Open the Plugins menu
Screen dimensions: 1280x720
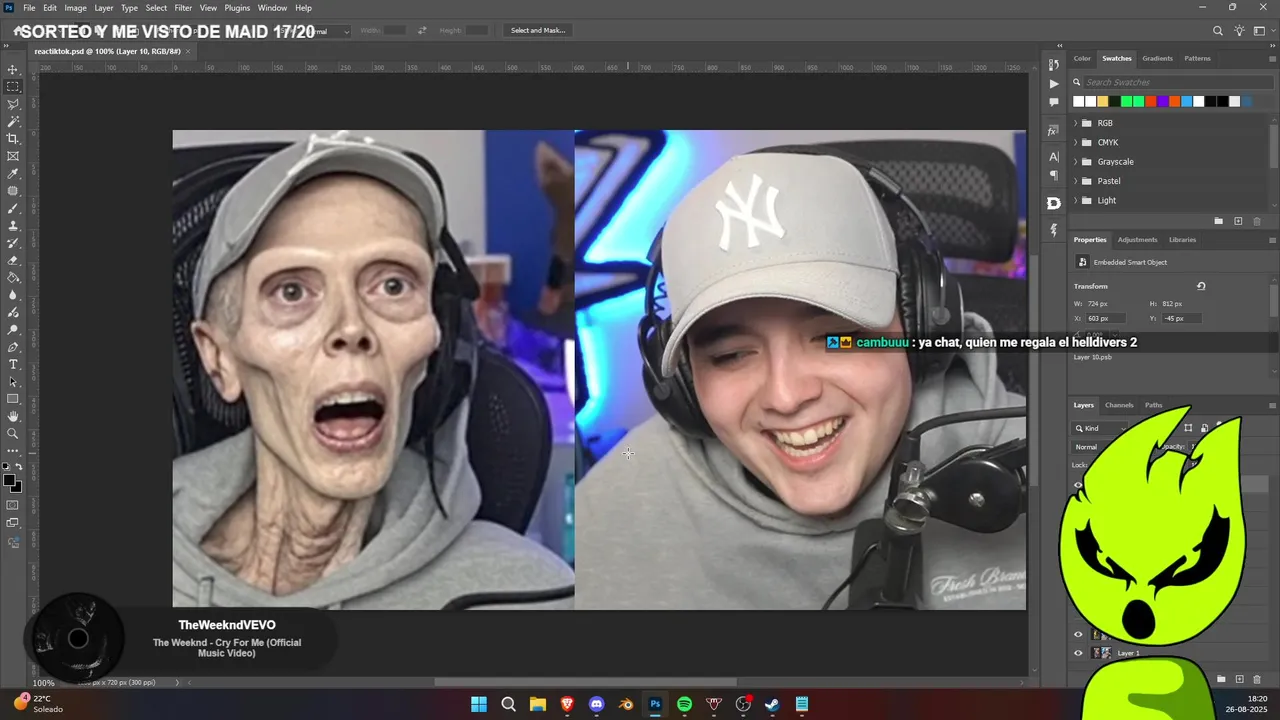(237, 8)
